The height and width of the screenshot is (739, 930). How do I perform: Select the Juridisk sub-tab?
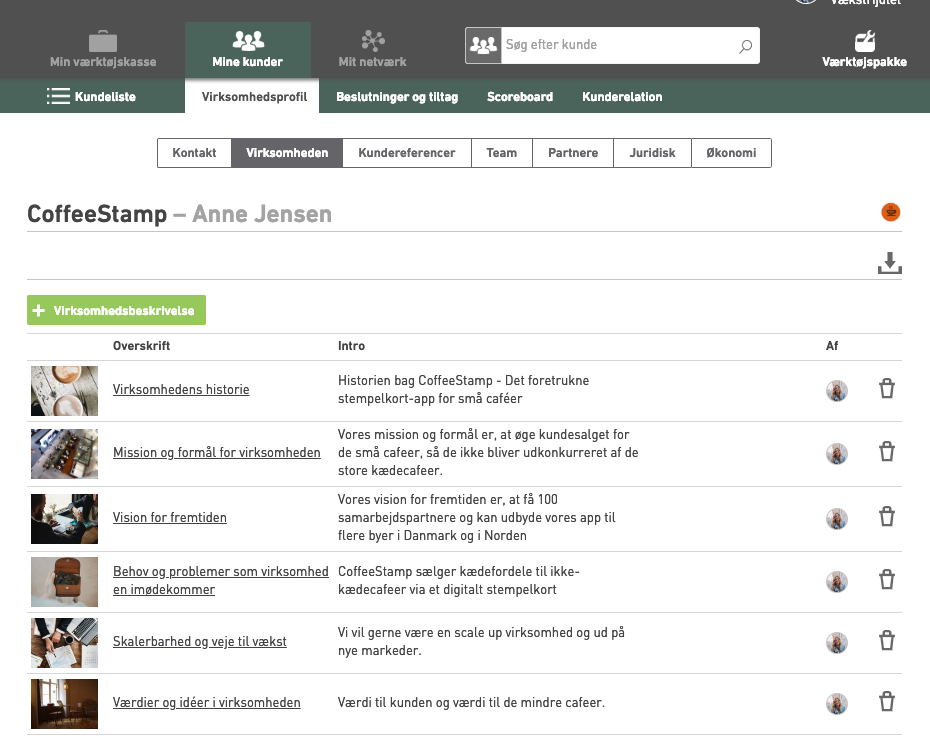point(652,153)
